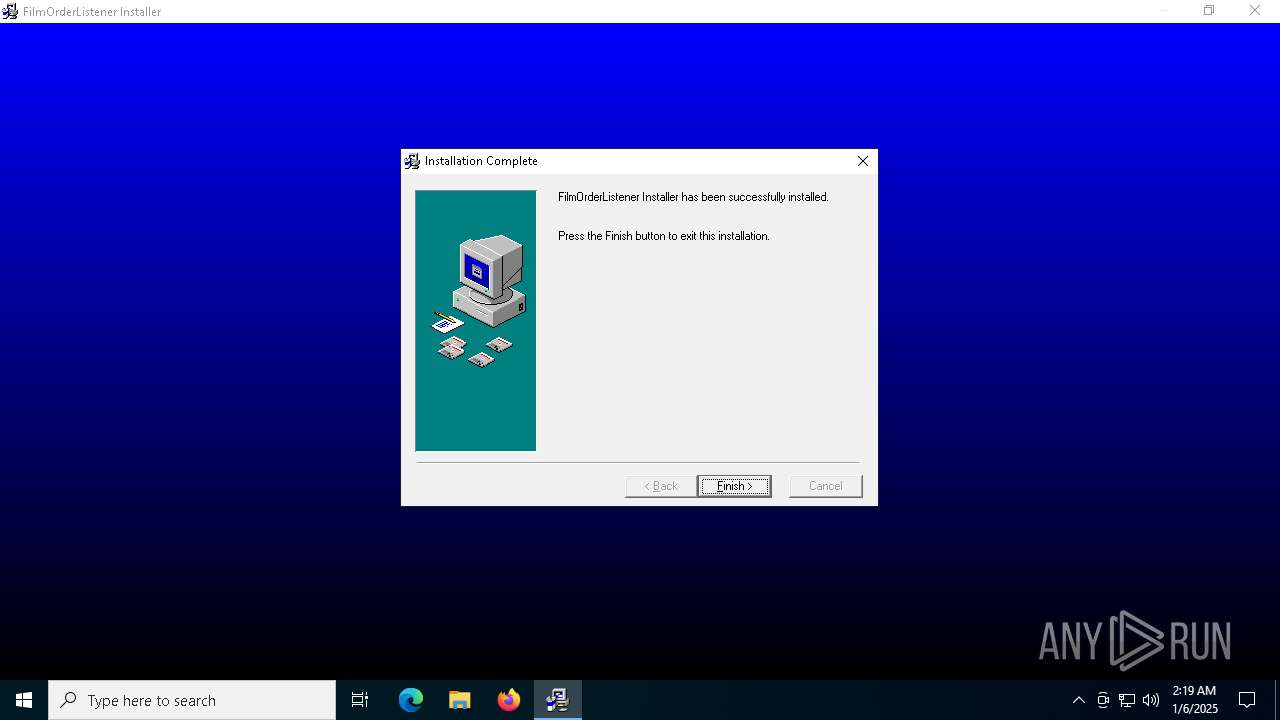
Task: Show hidden system tray icons
Action: click(x=1079, y=700)
